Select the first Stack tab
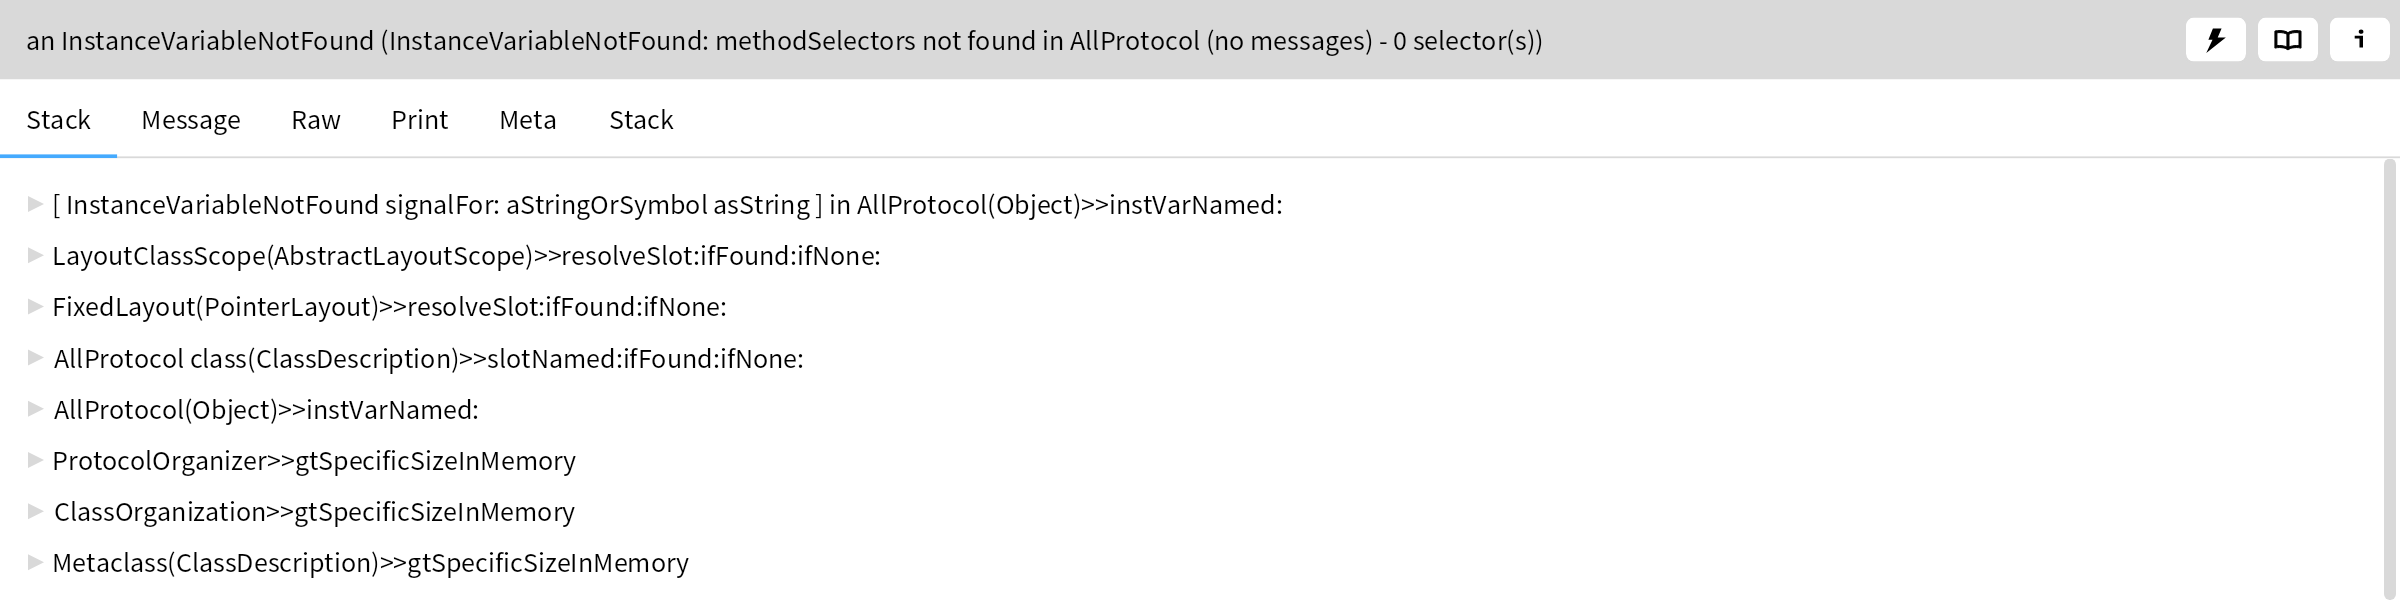Screen dimensions: 2400x600 click(x=58, y=120)
